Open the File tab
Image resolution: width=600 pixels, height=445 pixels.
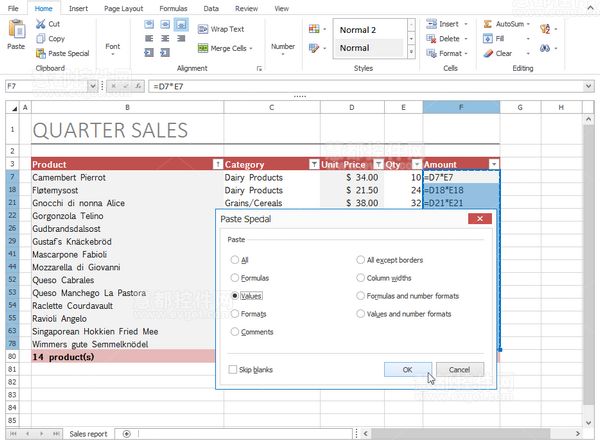tap(13, 8)
